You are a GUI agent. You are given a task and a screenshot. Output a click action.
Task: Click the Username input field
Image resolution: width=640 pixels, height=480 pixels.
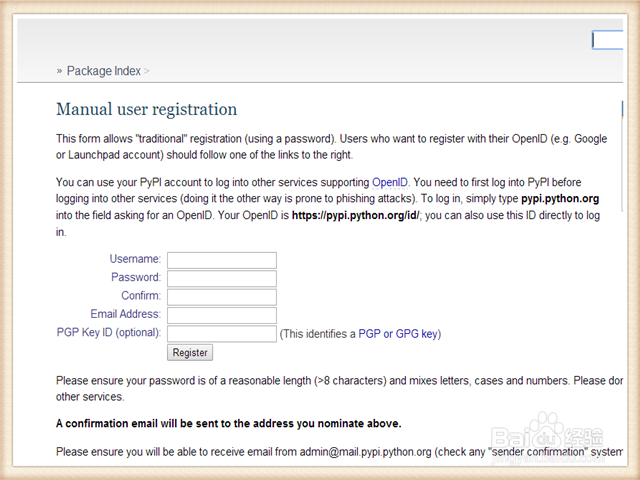[x=222, y=260]
